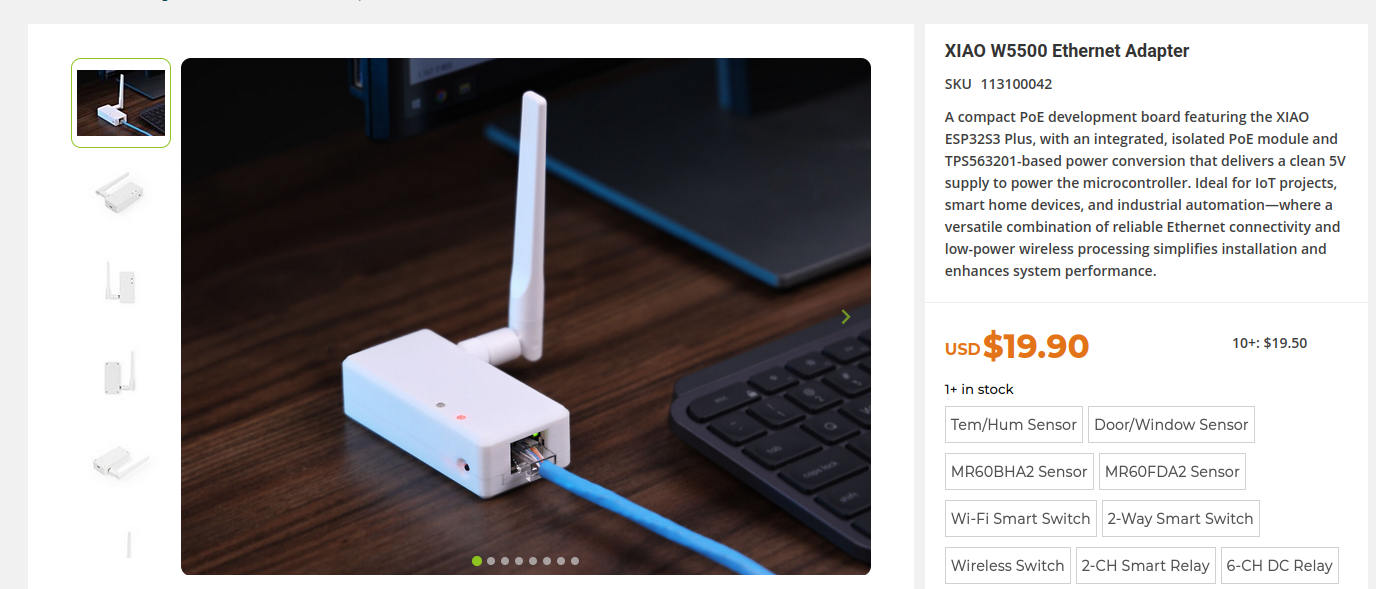This screenshot has width=1376, height=589.
Task: Choose the 2-Way Smart Switch option
Action: 1180,518
